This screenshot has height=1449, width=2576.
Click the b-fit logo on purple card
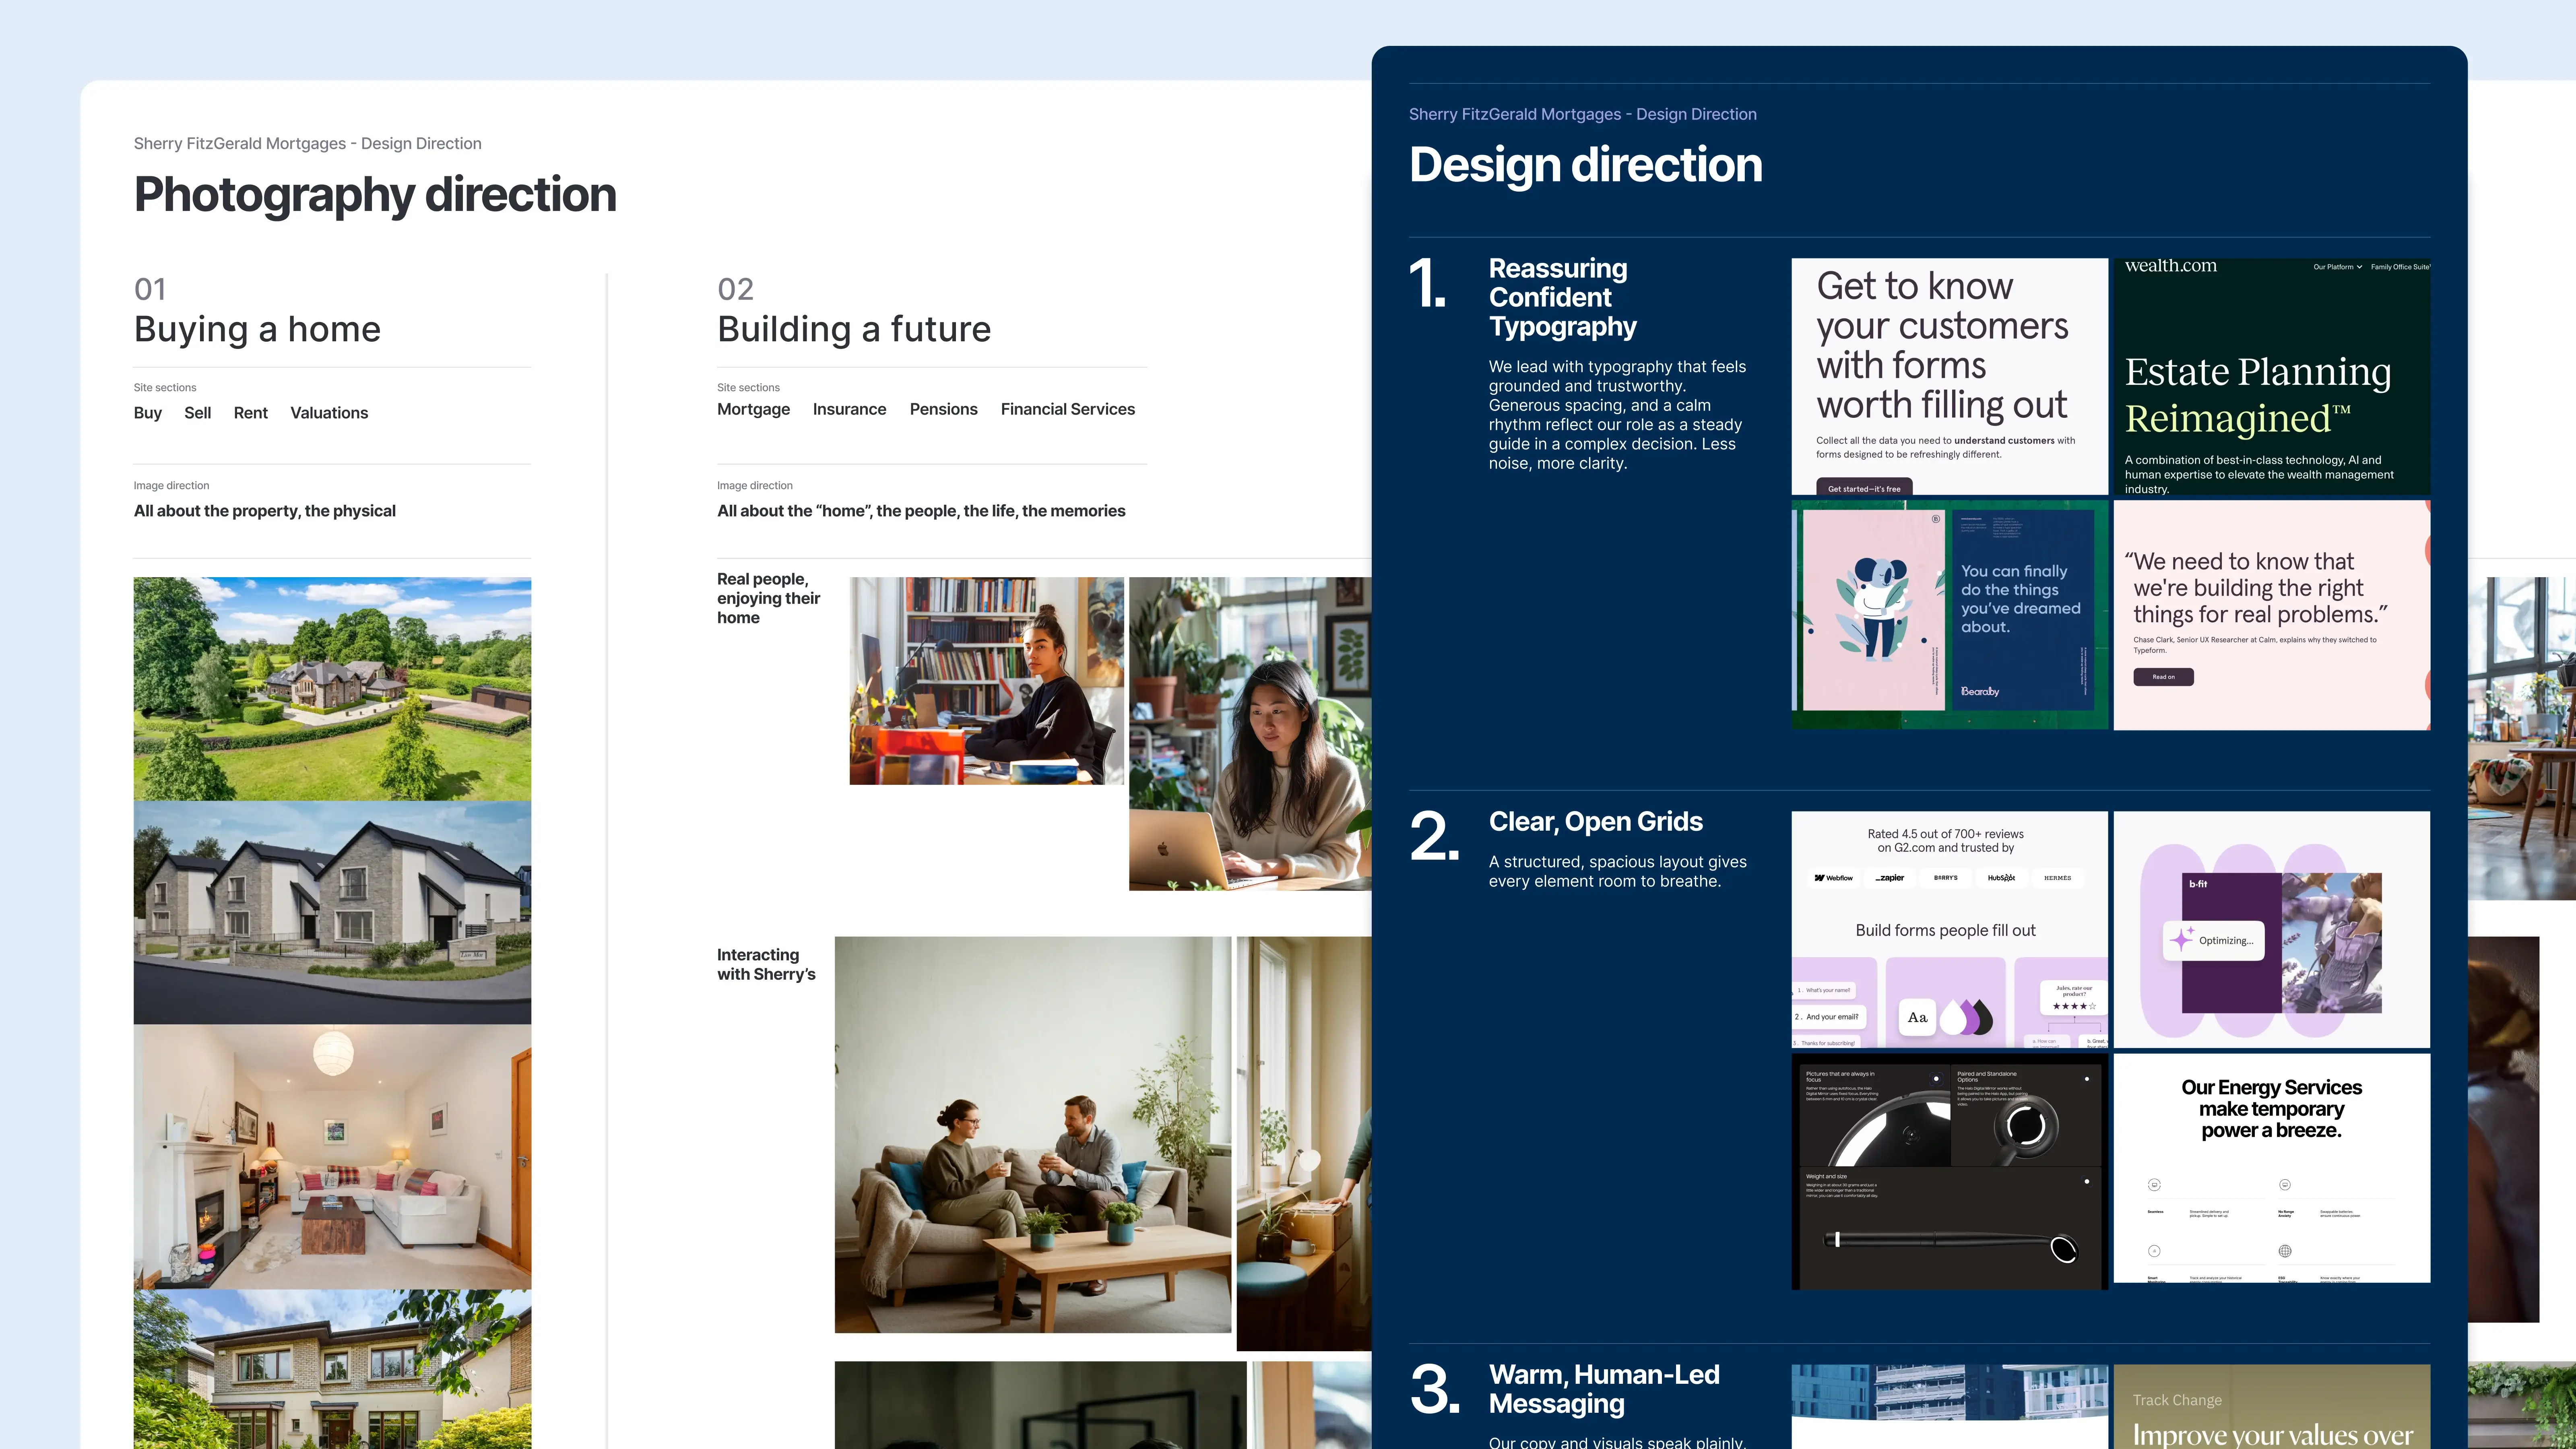coord(2198,884)
